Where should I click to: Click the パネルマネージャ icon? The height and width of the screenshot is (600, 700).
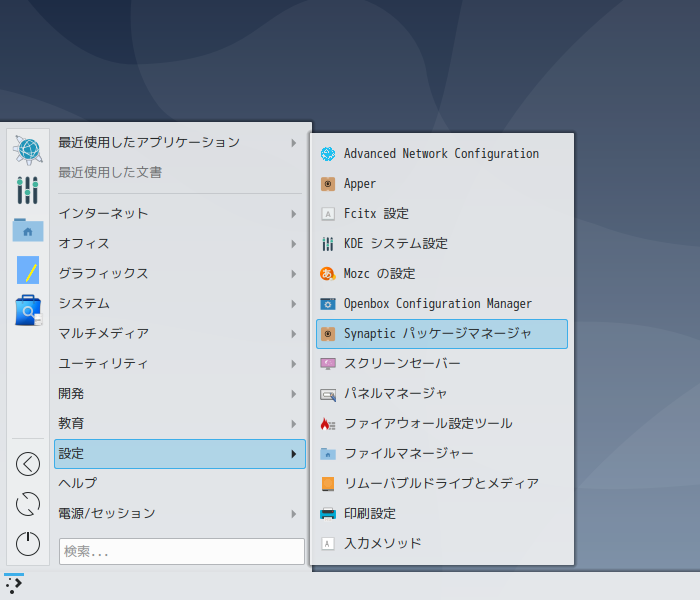pyautogui.click(x=328, y=395)
